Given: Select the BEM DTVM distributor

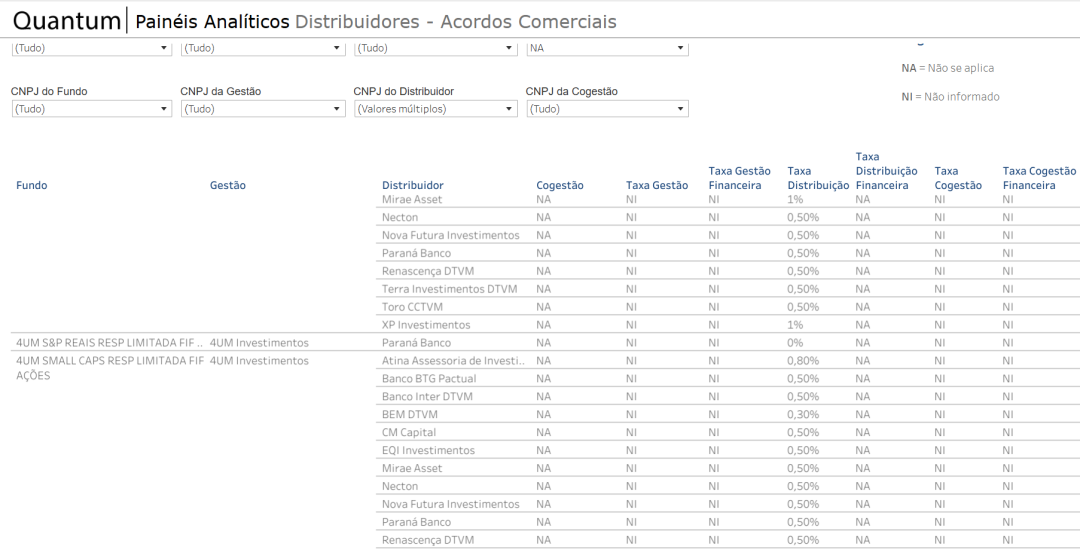Looking at the screenshot, I should click(x=409, y=414).
